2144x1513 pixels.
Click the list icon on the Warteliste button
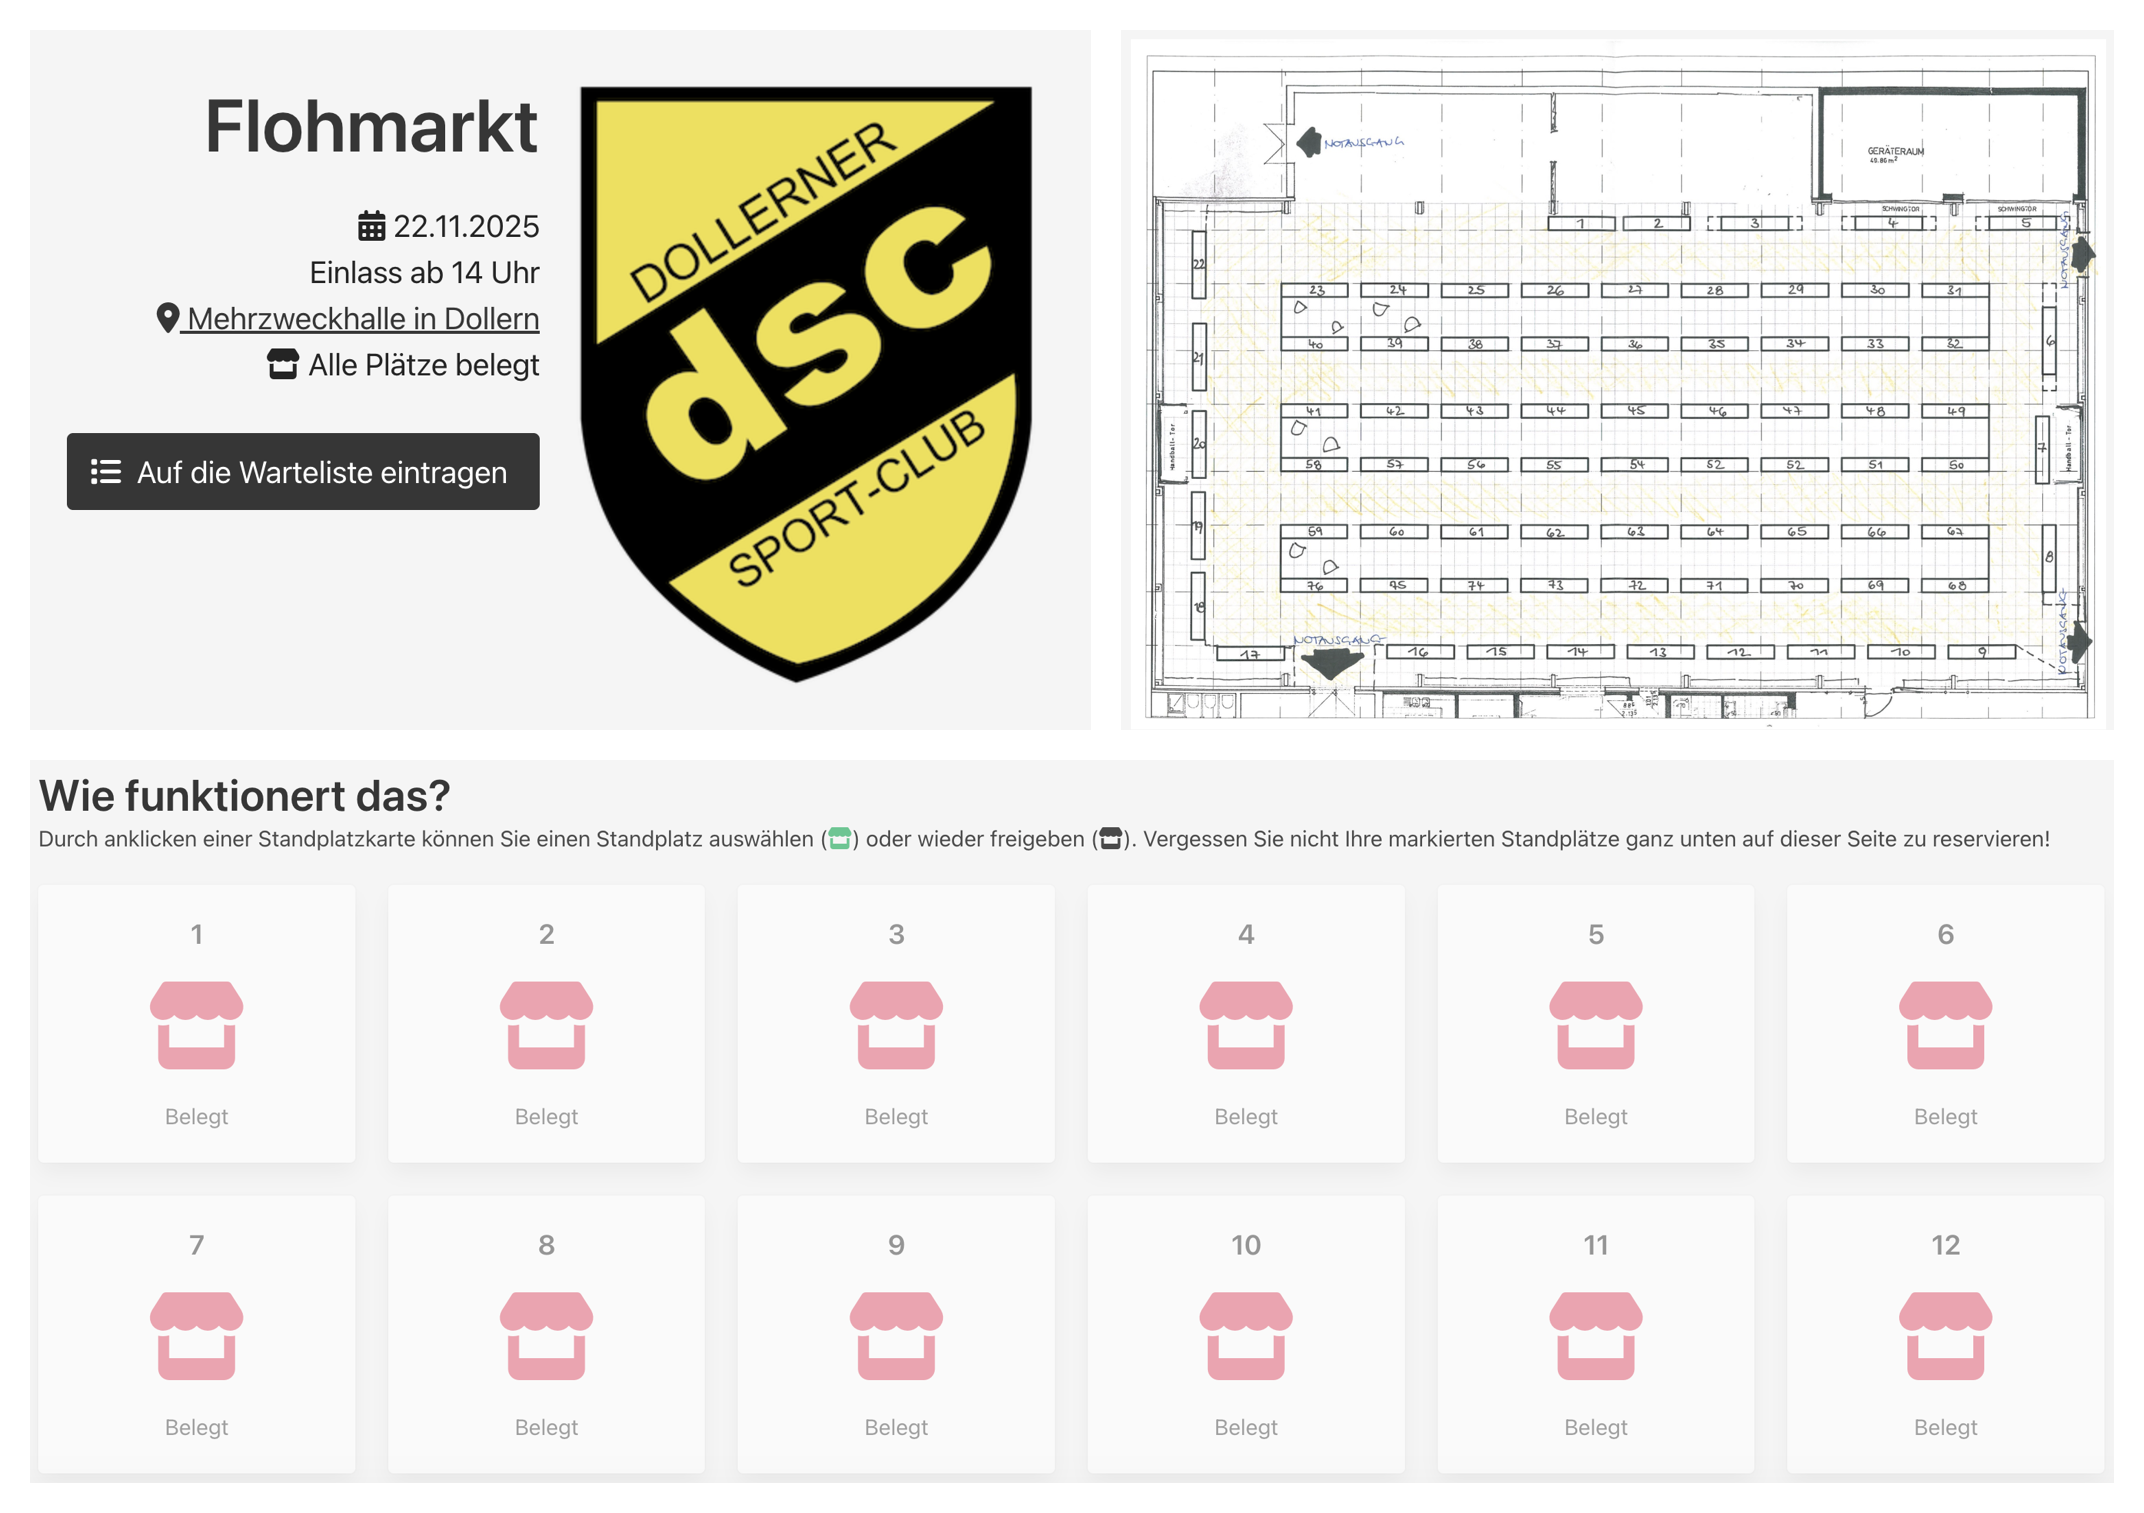click(x=106, y=472)
